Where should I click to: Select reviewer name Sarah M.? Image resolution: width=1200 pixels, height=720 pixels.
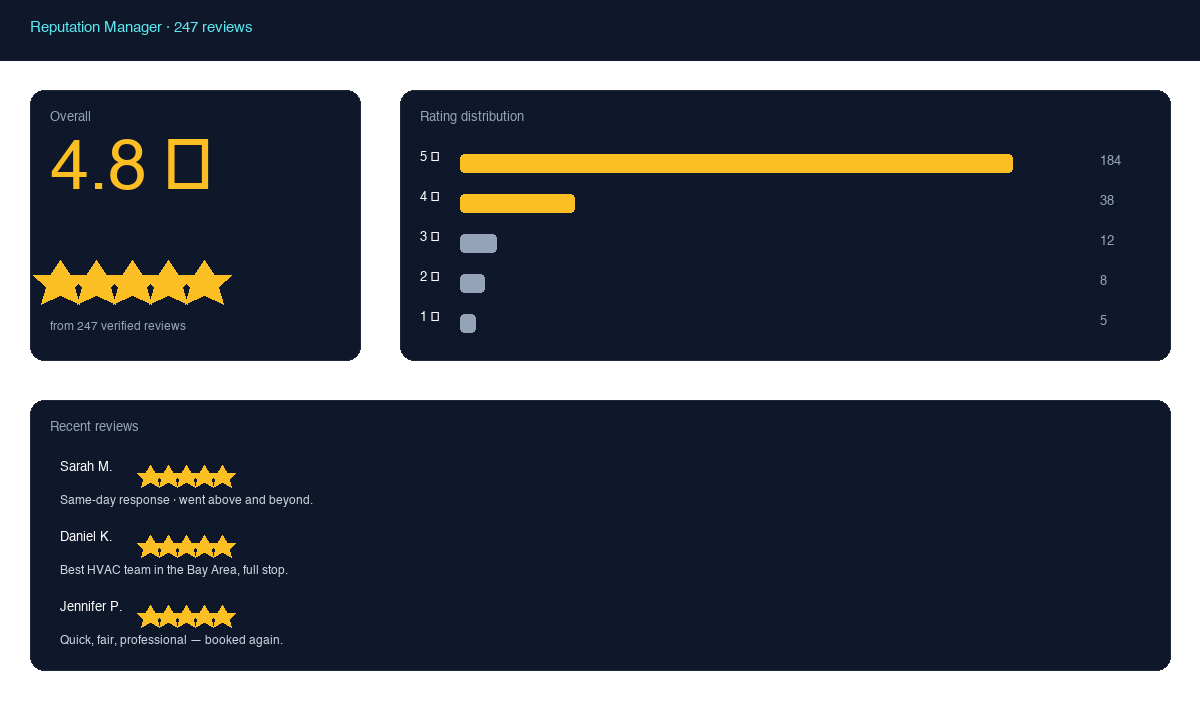point(86,467)
